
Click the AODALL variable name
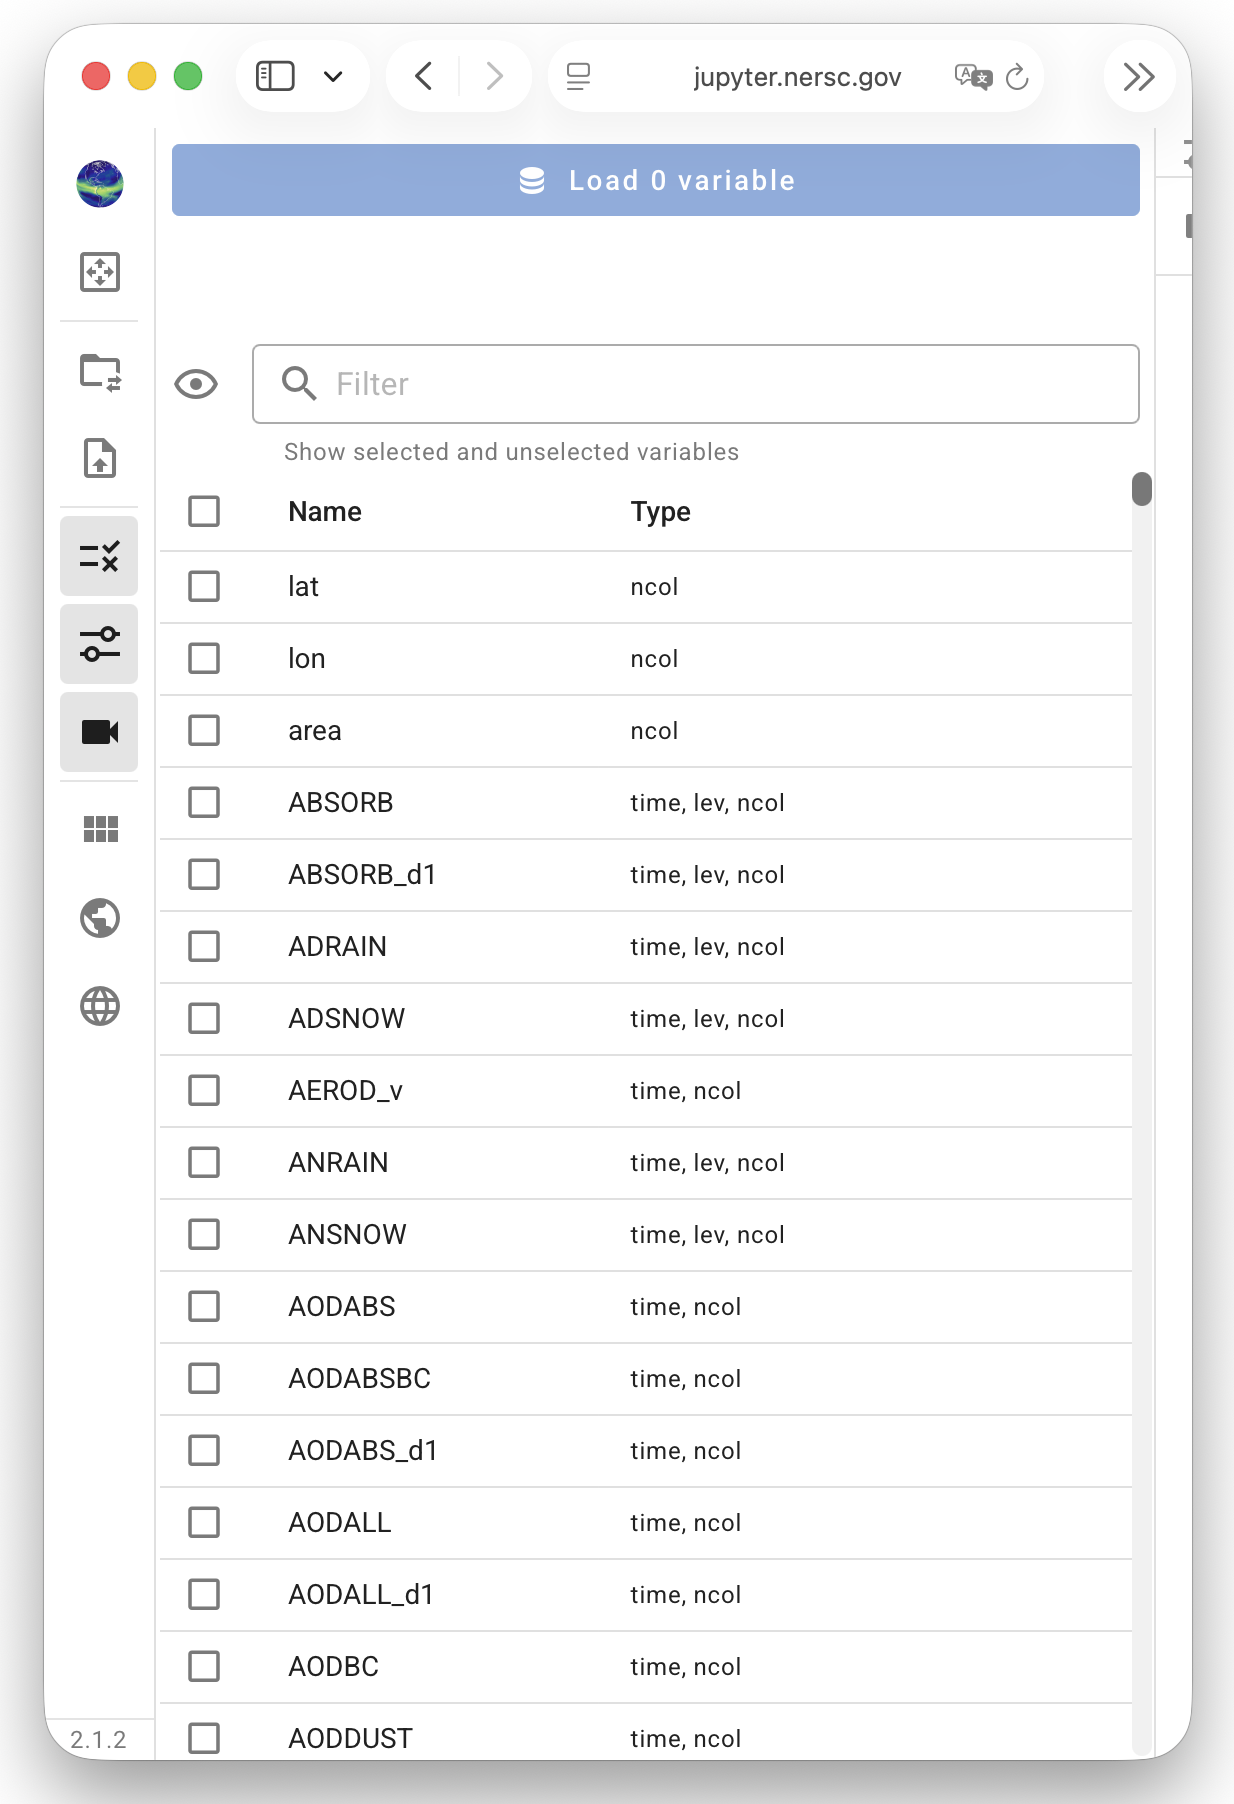click(340, 1522)
